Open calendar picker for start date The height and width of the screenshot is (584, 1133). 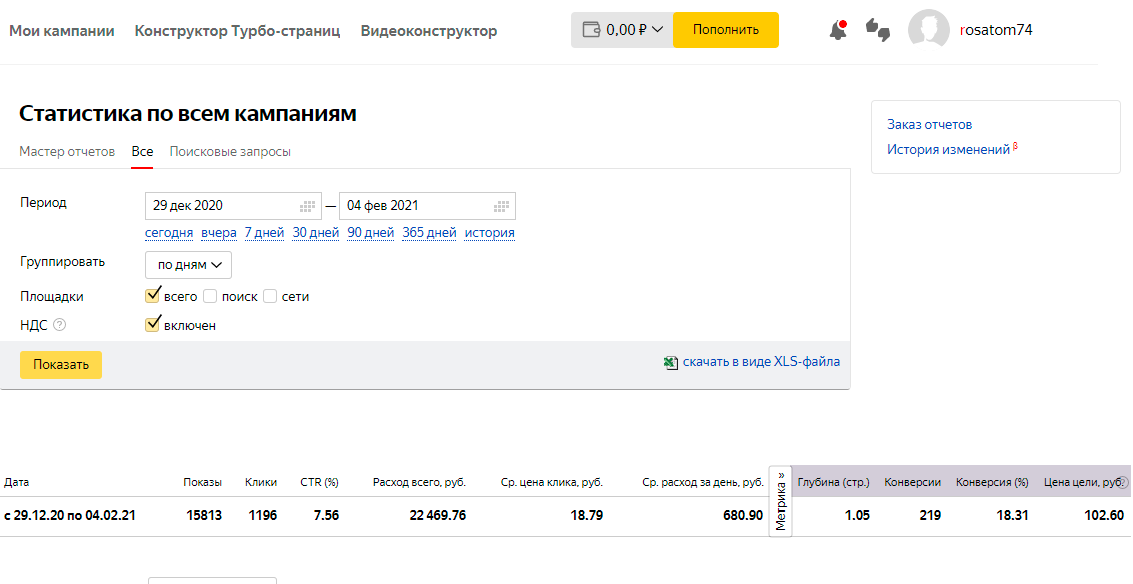tap(308, 206)
